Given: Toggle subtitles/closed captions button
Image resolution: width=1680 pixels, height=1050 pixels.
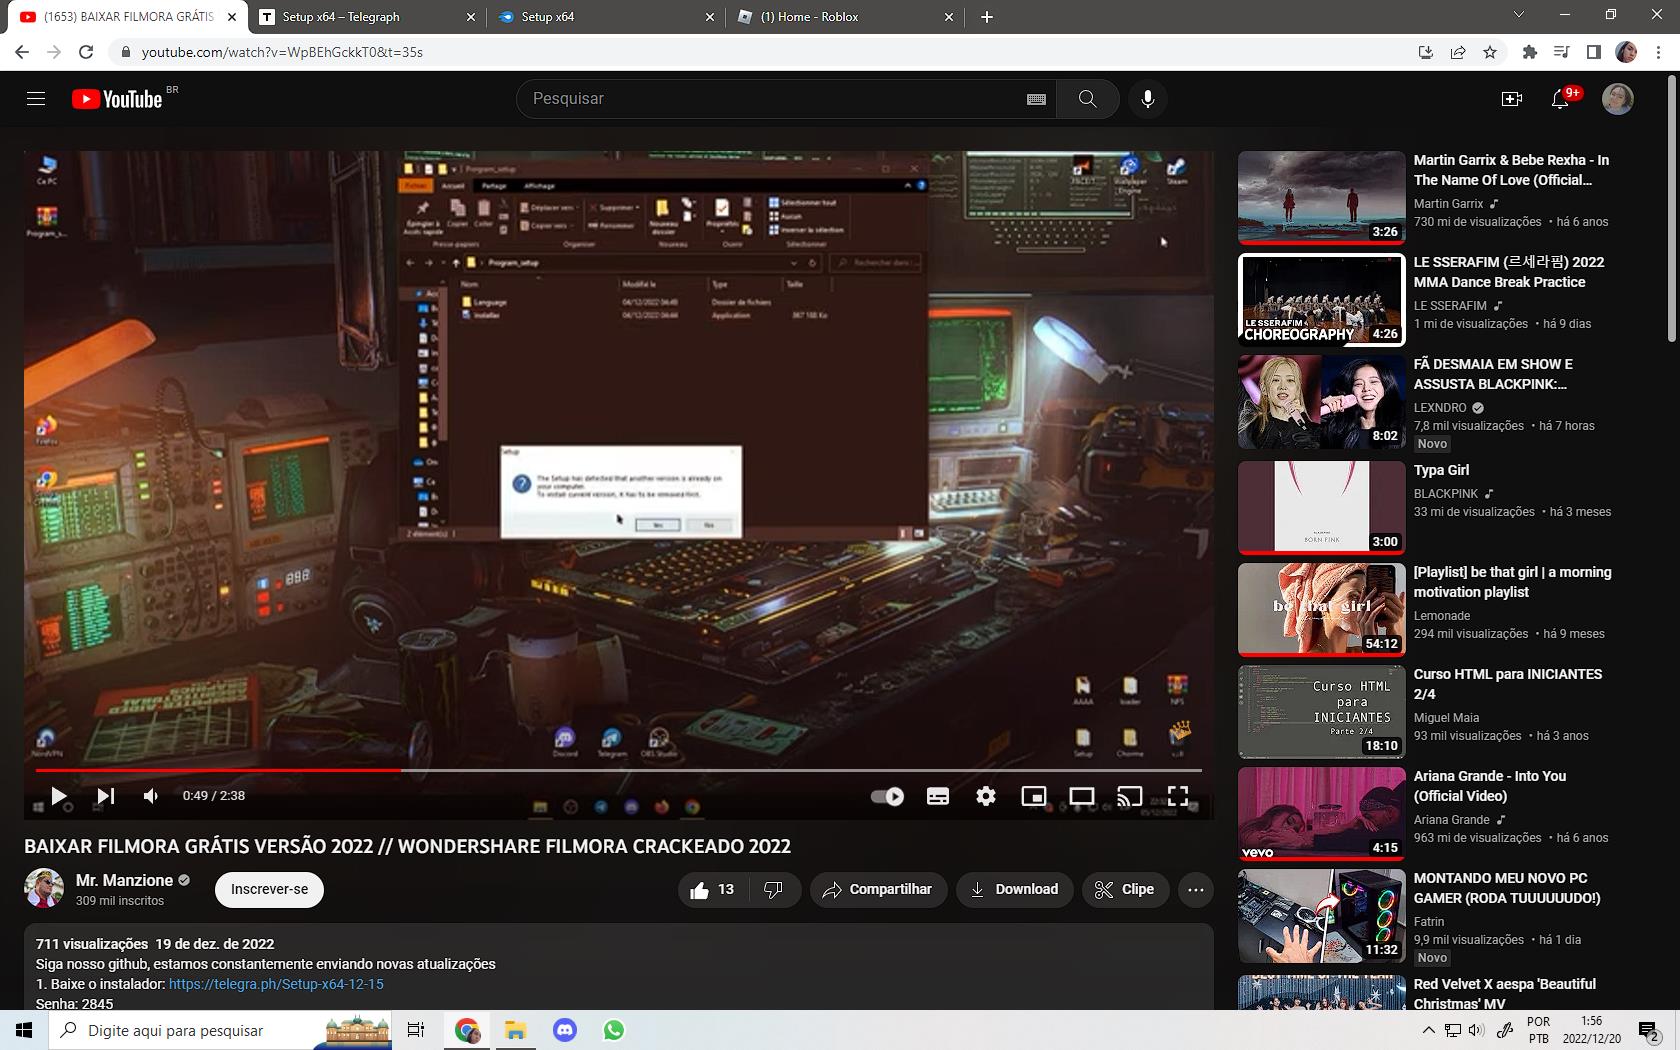Looking at the screenshot, I should 938,796.
